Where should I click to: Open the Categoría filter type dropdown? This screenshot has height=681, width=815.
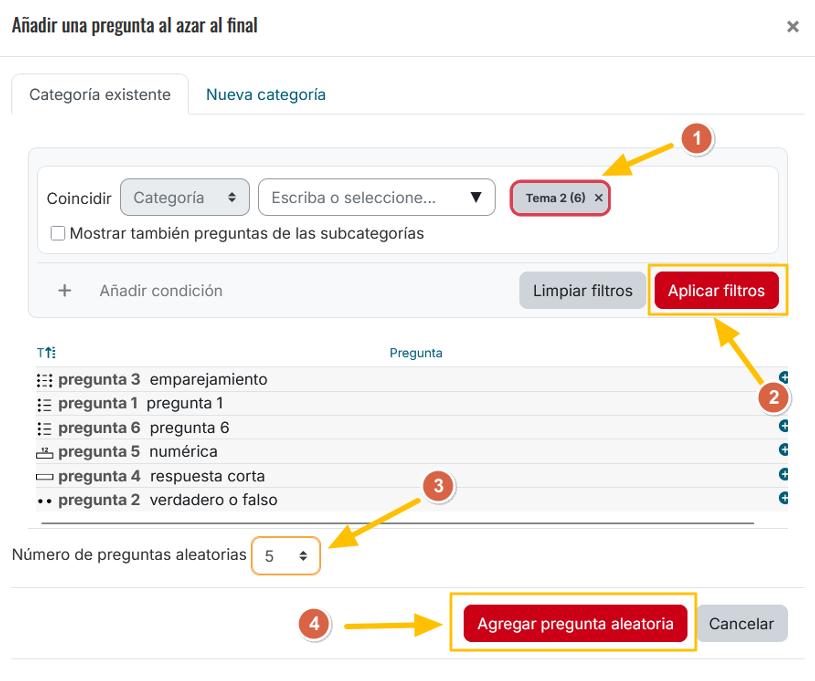(185, 198)
